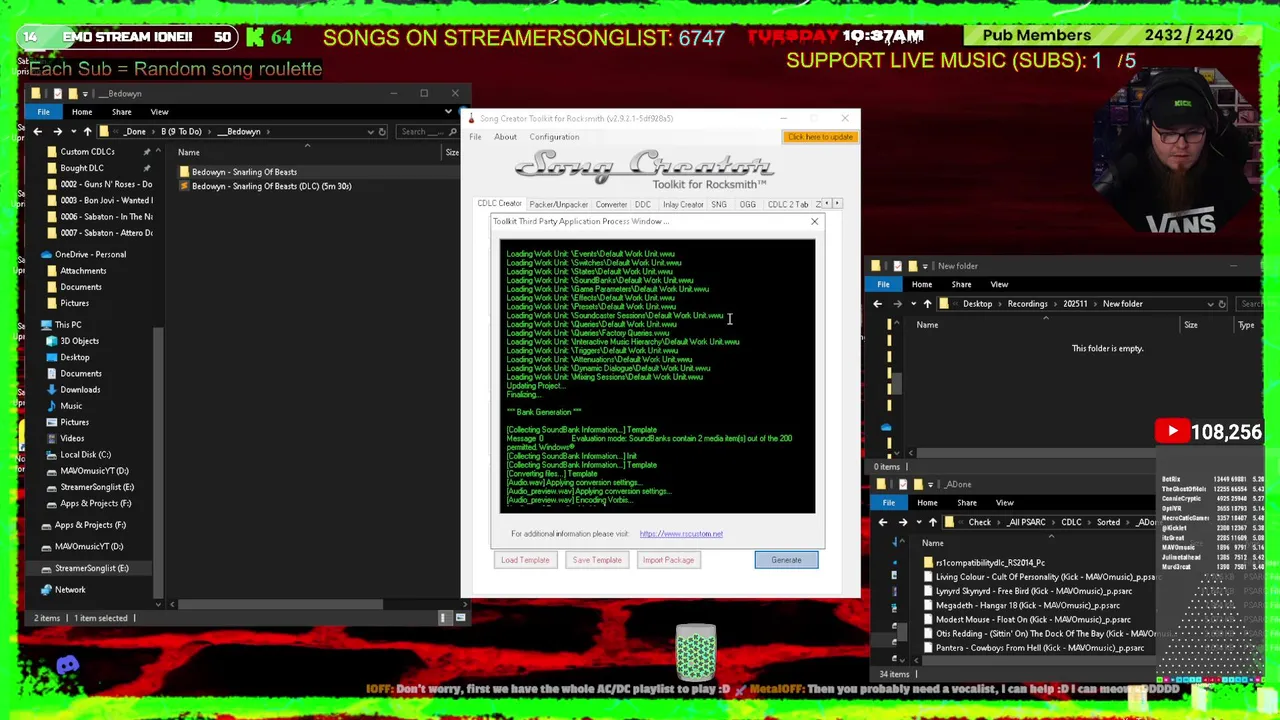Switch to details view in __Bedowyn status bar
The image size is (1280, 720).
(444, 618)
